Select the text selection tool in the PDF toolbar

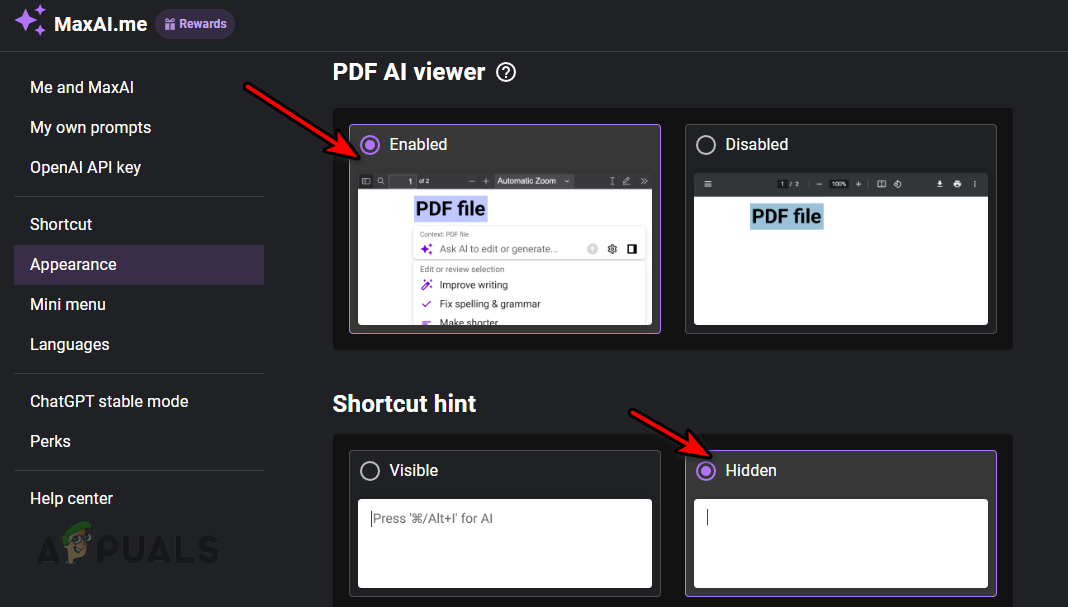612,181
